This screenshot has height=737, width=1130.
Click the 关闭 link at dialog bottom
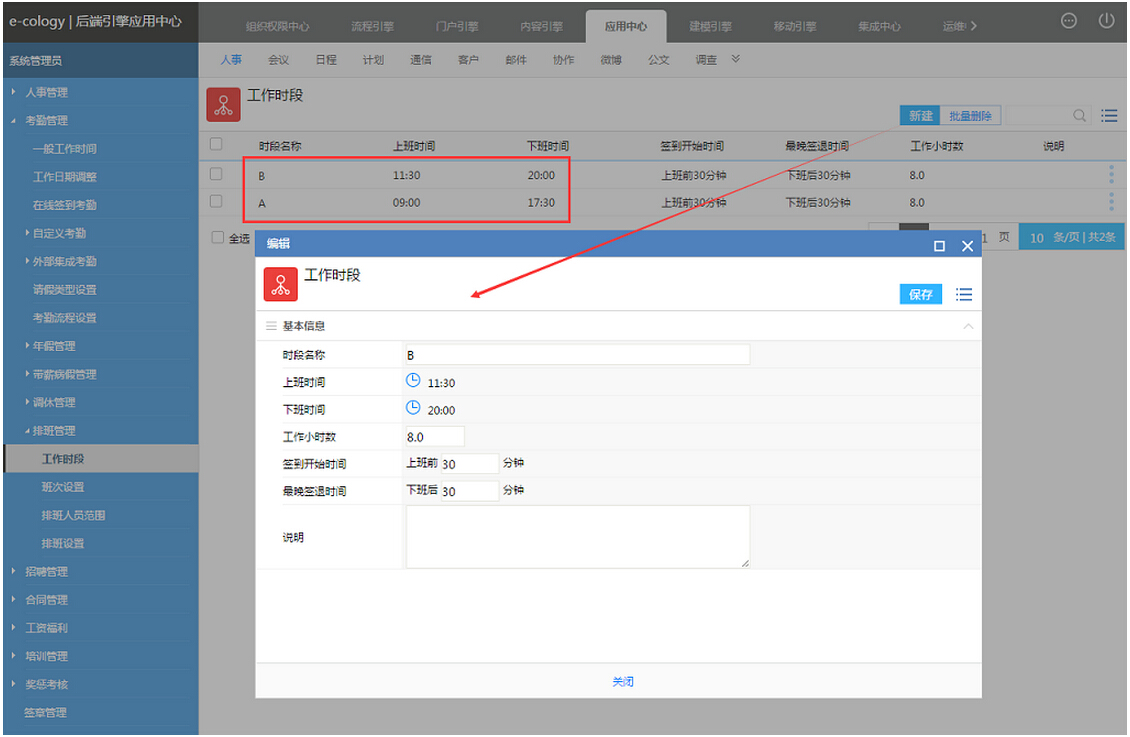tap(623, 681)
